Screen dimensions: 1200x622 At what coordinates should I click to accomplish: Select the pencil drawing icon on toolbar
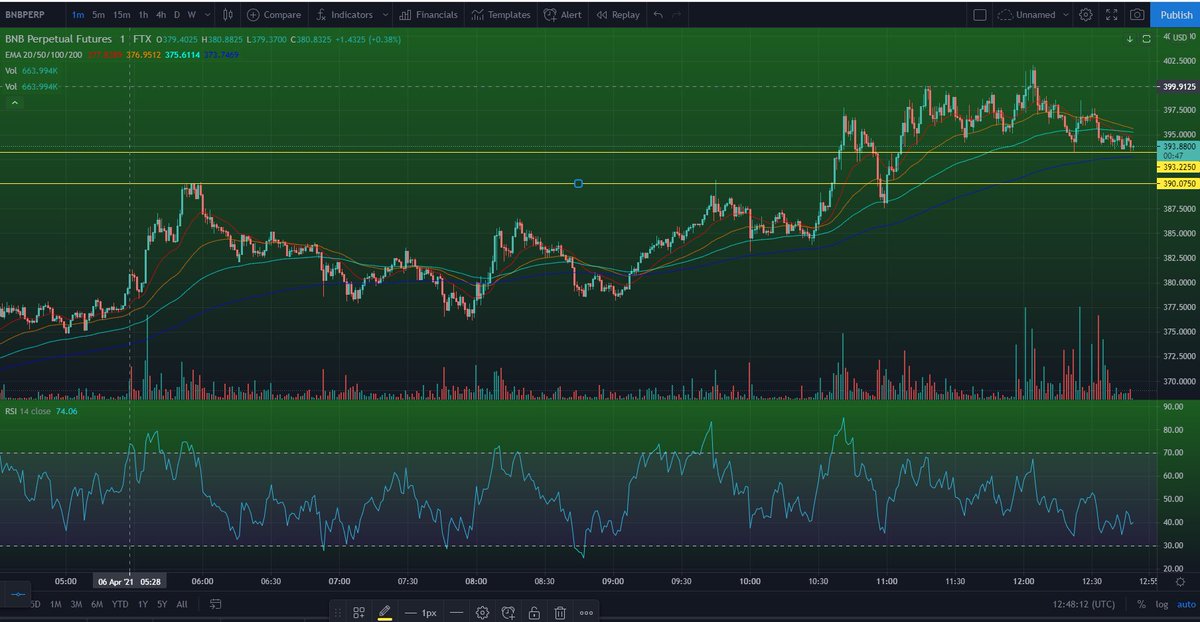pos(385,612)
